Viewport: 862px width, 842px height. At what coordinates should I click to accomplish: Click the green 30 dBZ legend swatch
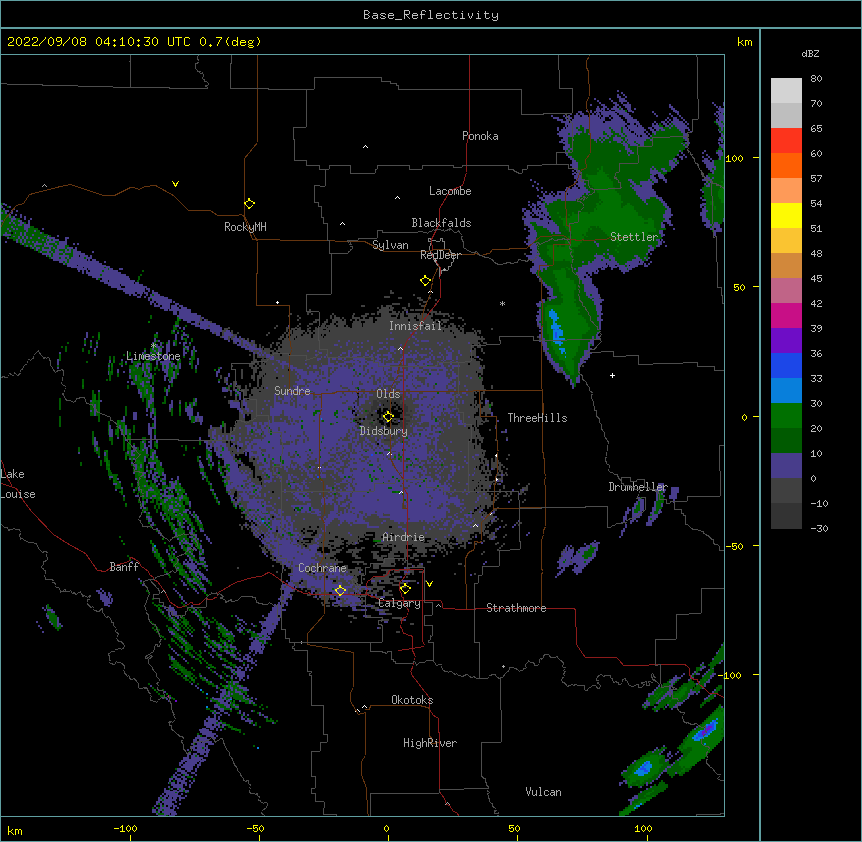[786, 416]
